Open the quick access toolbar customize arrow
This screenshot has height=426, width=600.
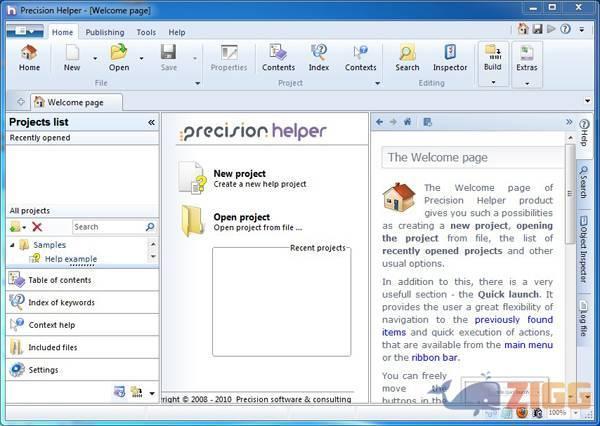pos(582,29)
